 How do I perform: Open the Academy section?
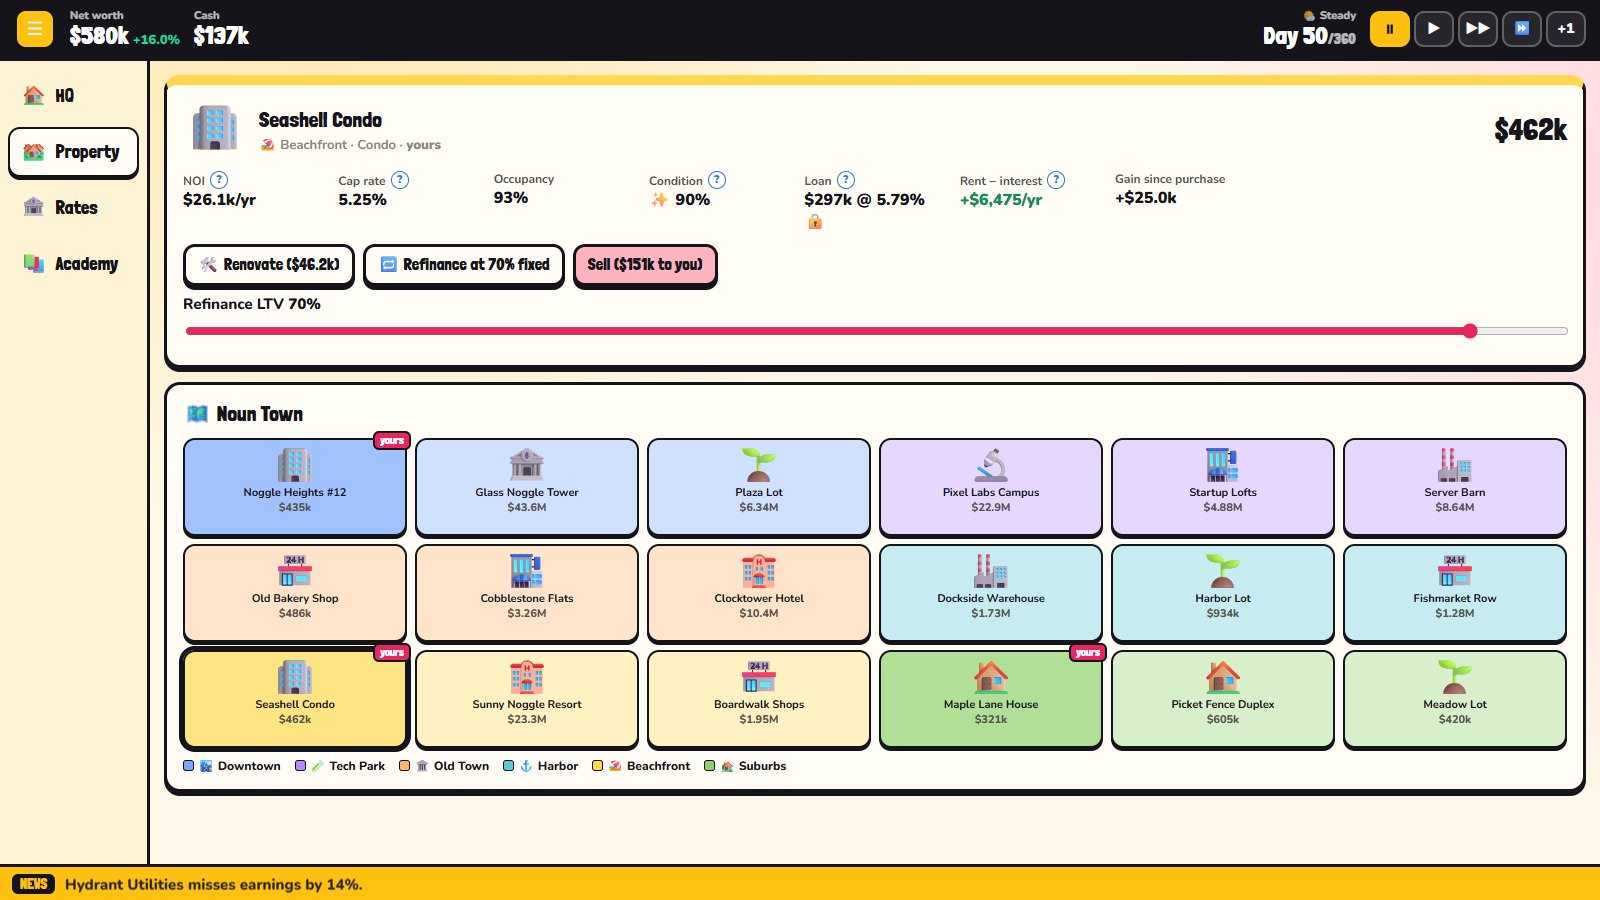click(x=73, y=264)
